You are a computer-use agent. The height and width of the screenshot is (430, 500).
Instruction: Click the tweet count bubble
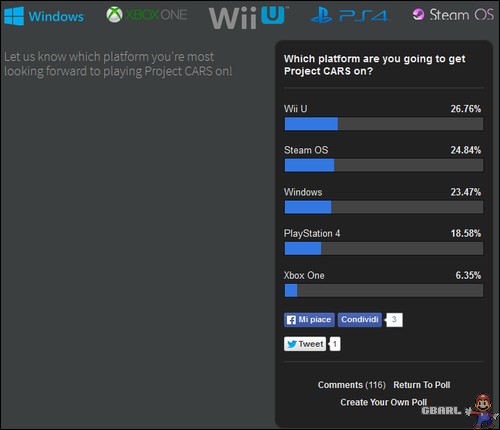click(x=335, y=344)
